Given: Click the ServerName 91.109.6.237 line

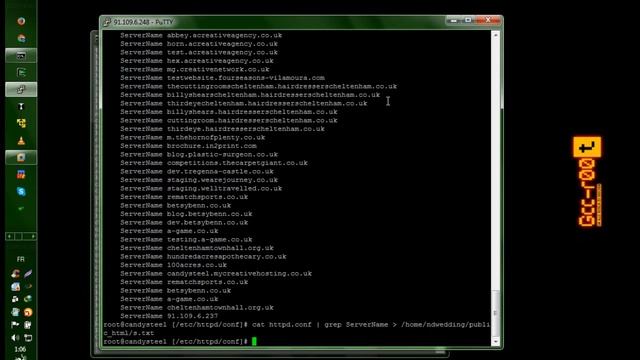Looking at the screenshot, I should tap(169, 316).
